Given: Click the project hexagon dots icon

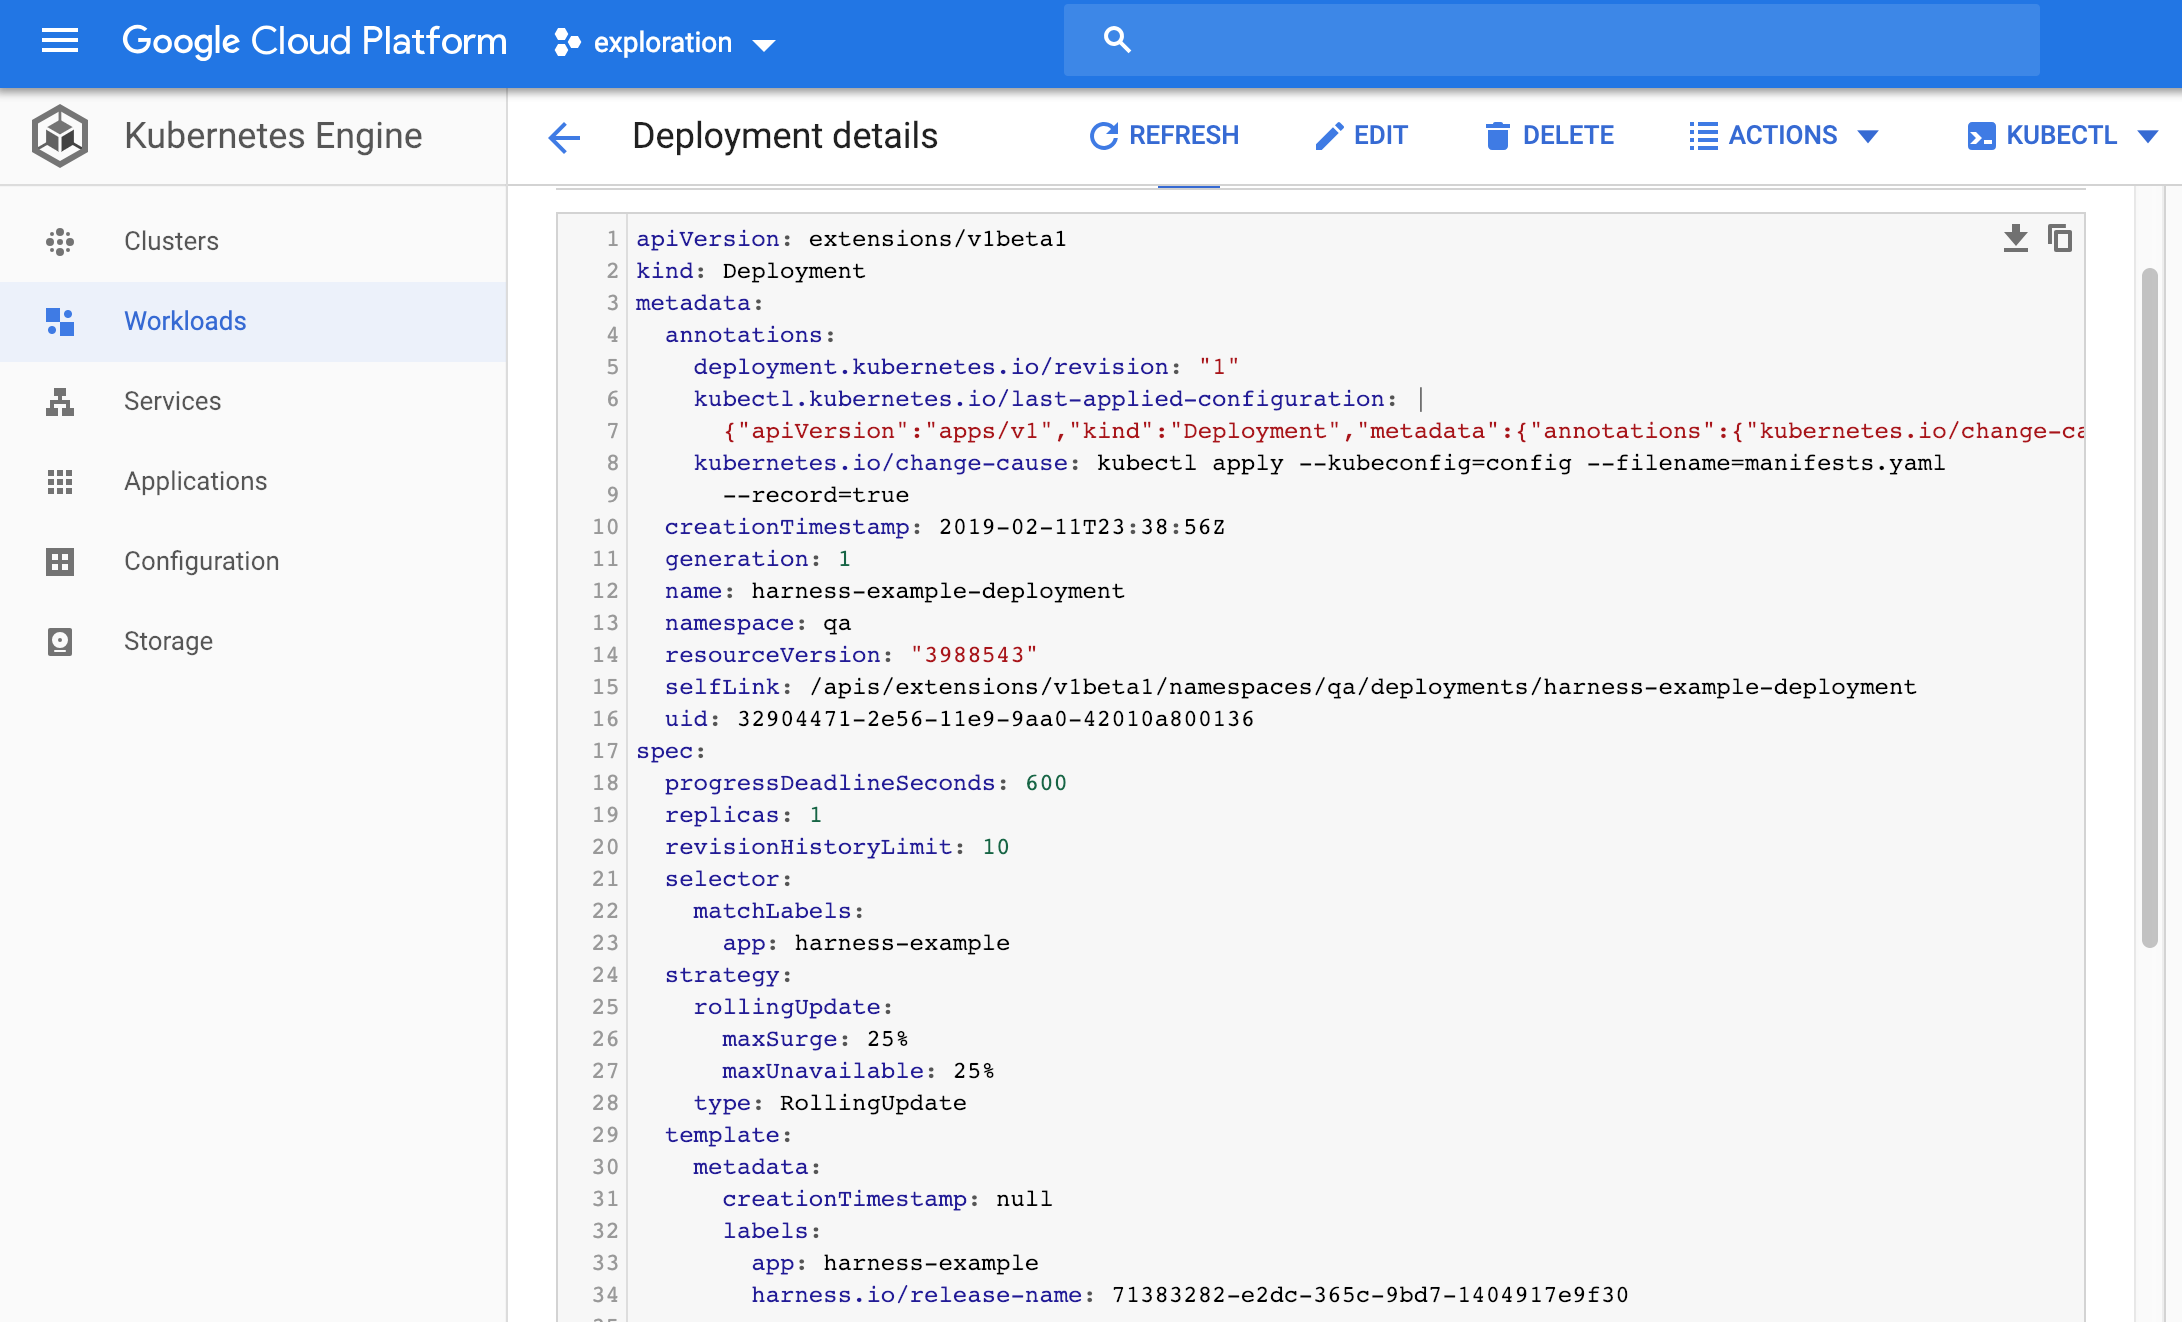Looking at the screenshot, I should tap(567, 42).
